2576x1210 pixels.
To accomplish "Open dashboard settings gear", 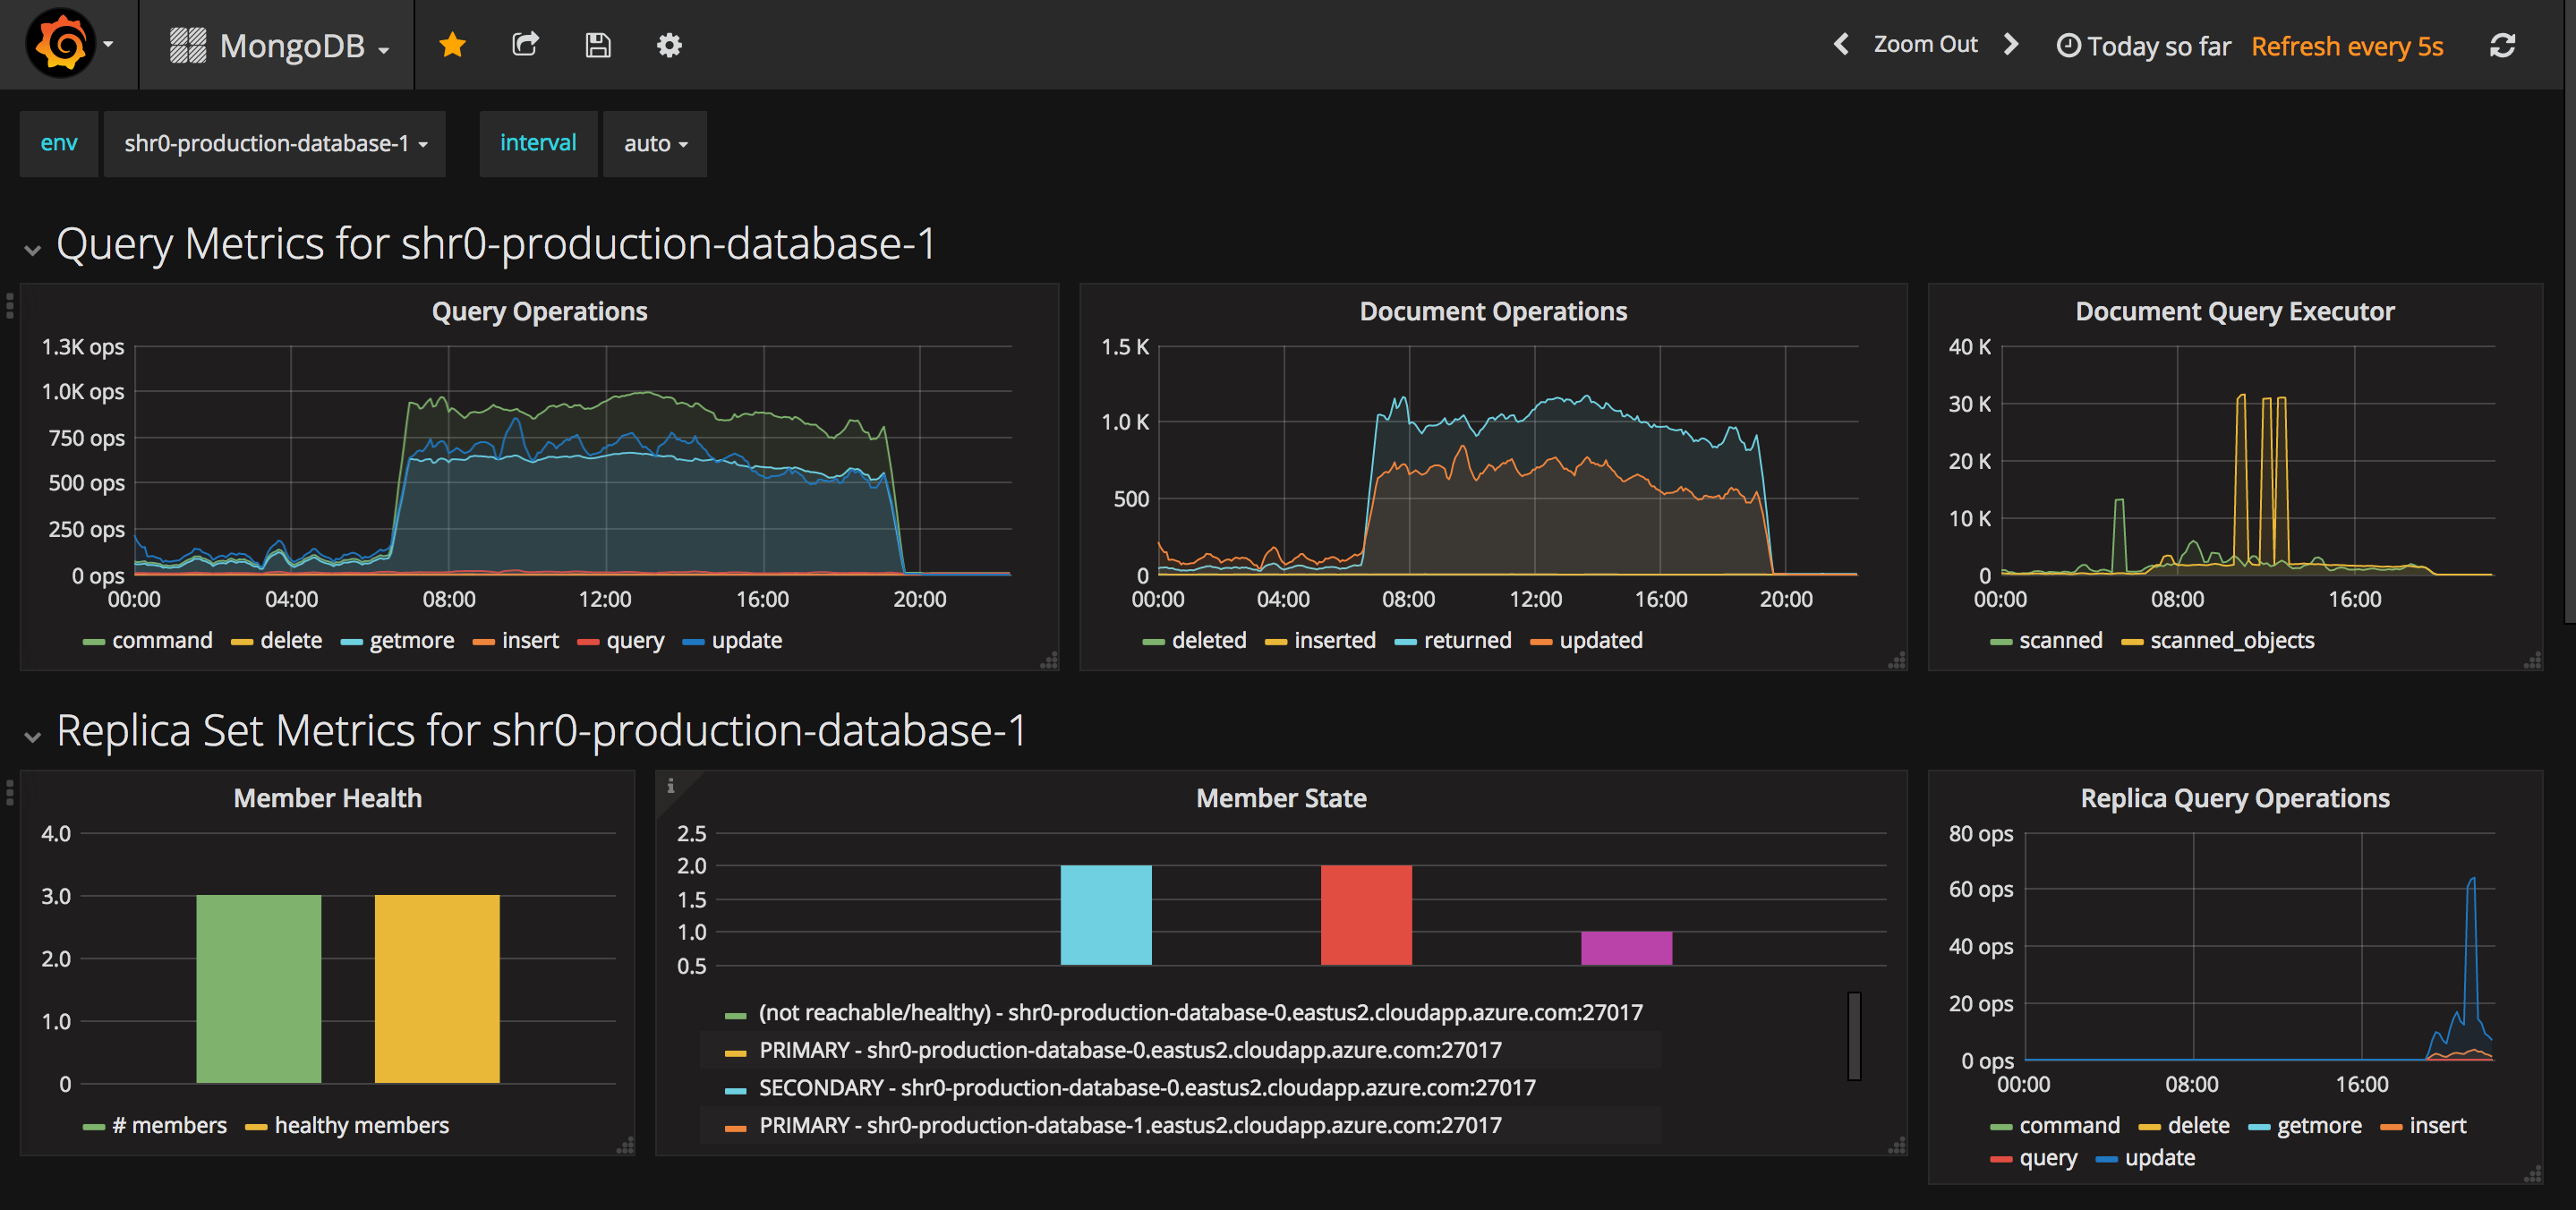I will pyautogui.click(x=669, y=45).
